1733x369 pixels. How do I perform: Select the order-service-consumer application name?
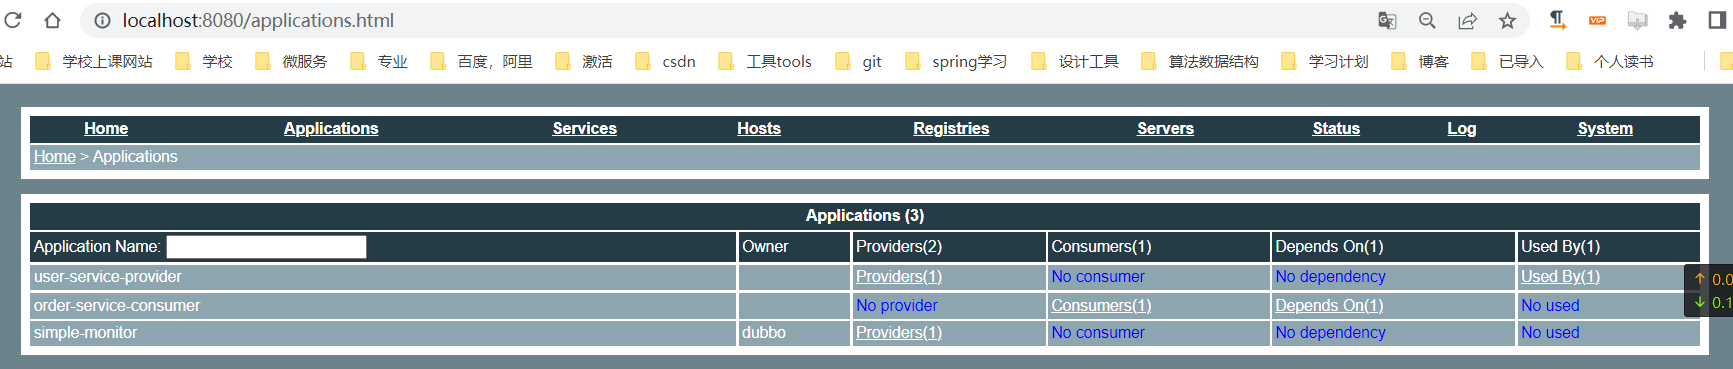pyautogui.click(x=117, y=305)
